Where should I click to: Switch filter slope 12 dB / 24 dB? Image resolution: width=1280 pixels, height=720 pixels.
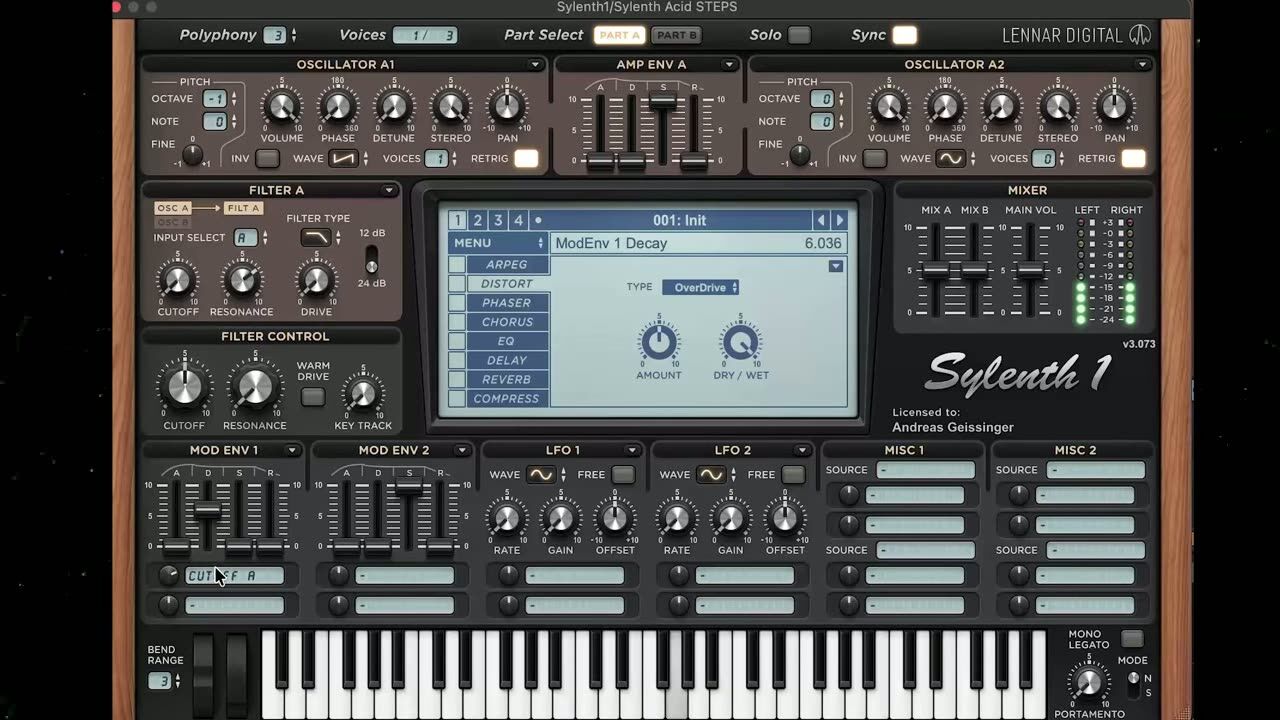pos(371,259)
